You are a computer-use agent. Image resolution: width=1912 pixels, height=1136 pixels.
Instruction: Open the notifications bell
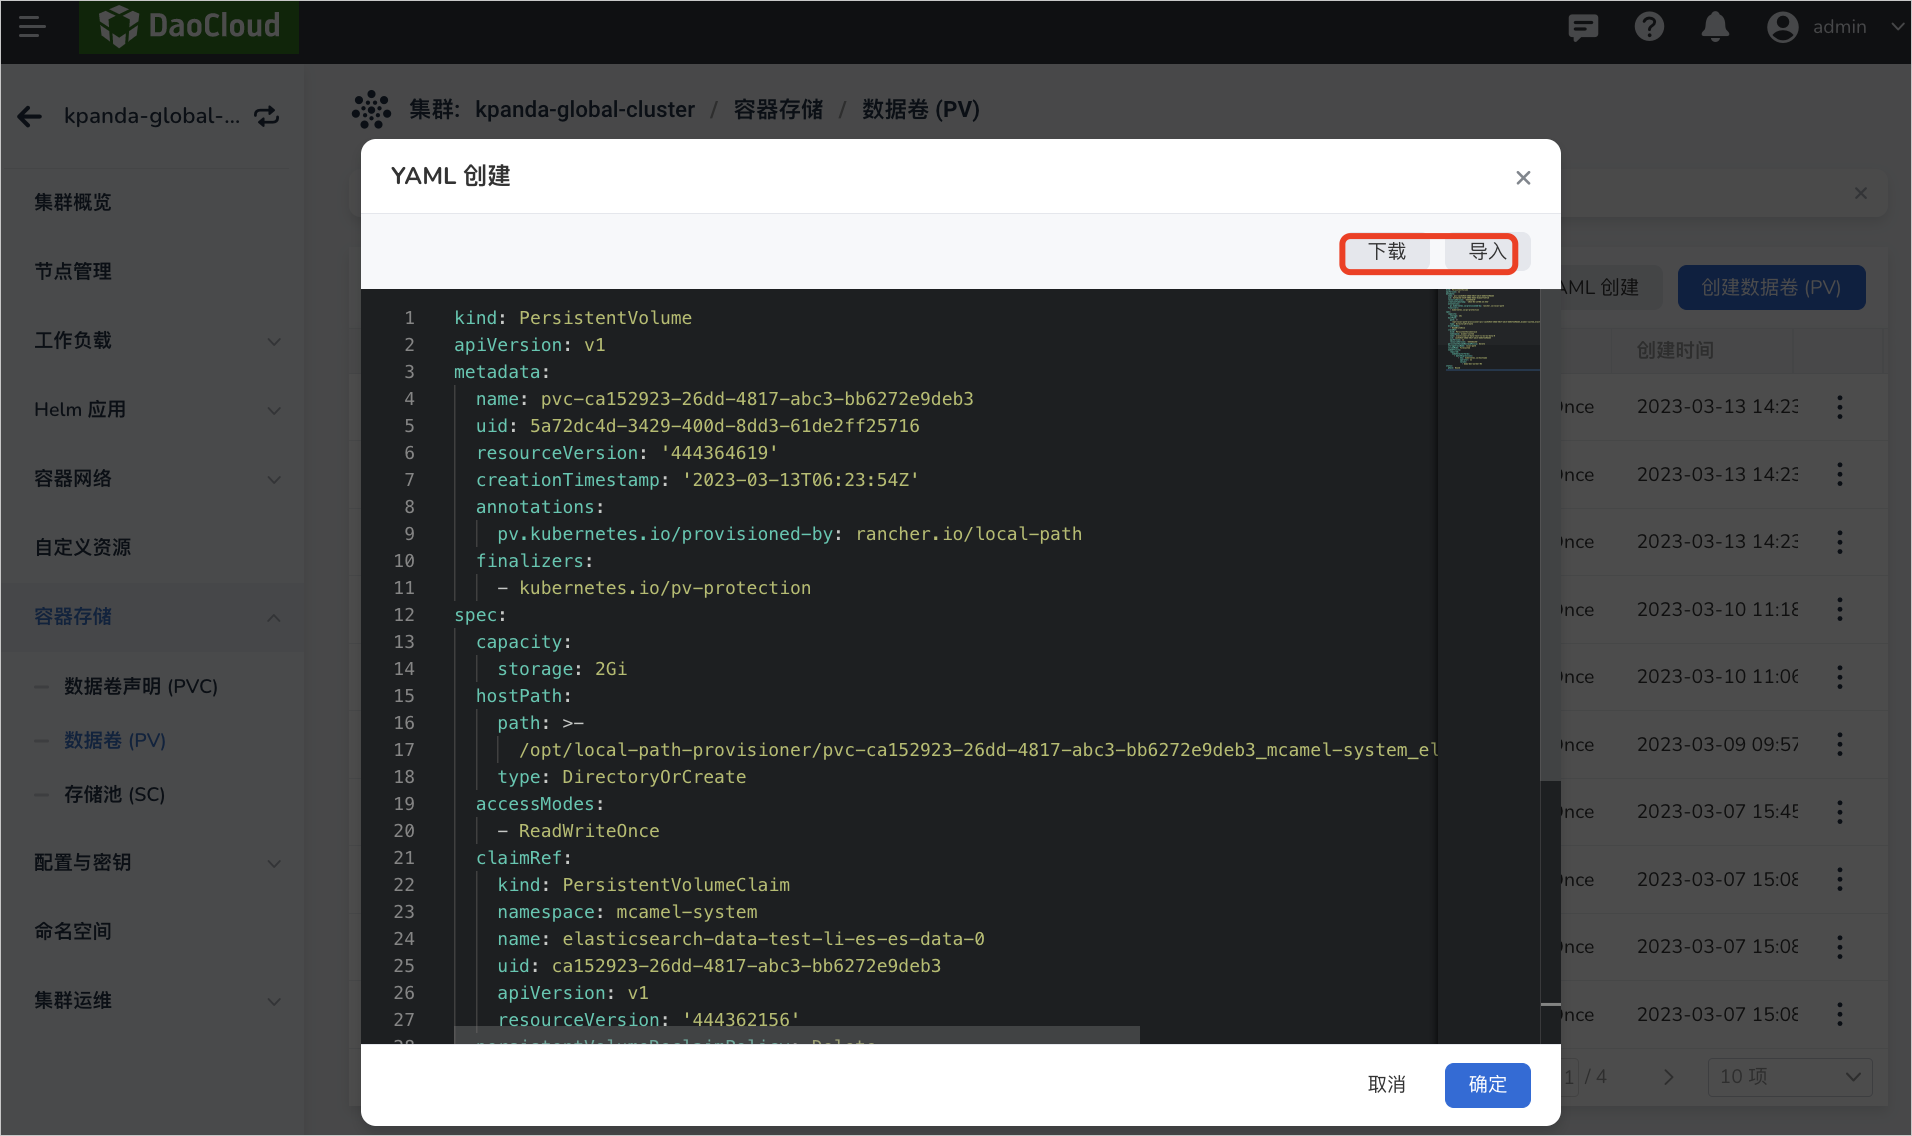click(x=1715, y=27)
